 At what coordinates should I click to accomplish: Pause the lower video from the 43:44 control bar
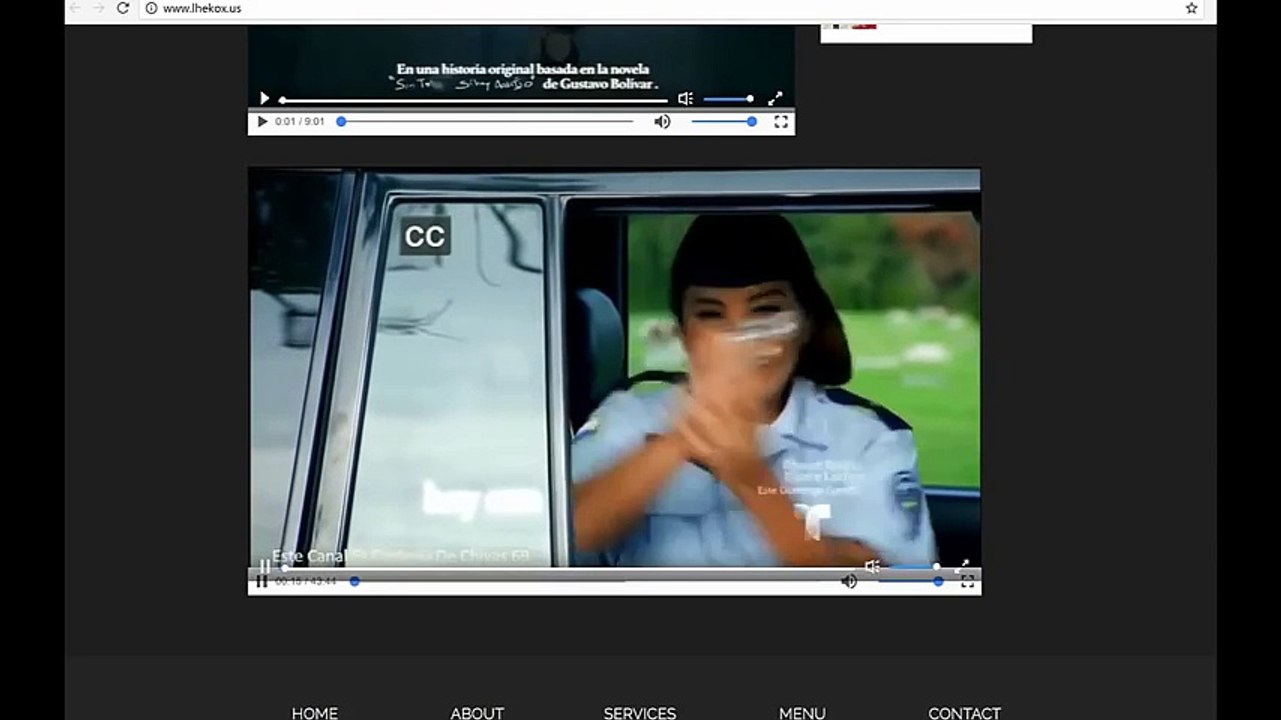coord(261,581)
